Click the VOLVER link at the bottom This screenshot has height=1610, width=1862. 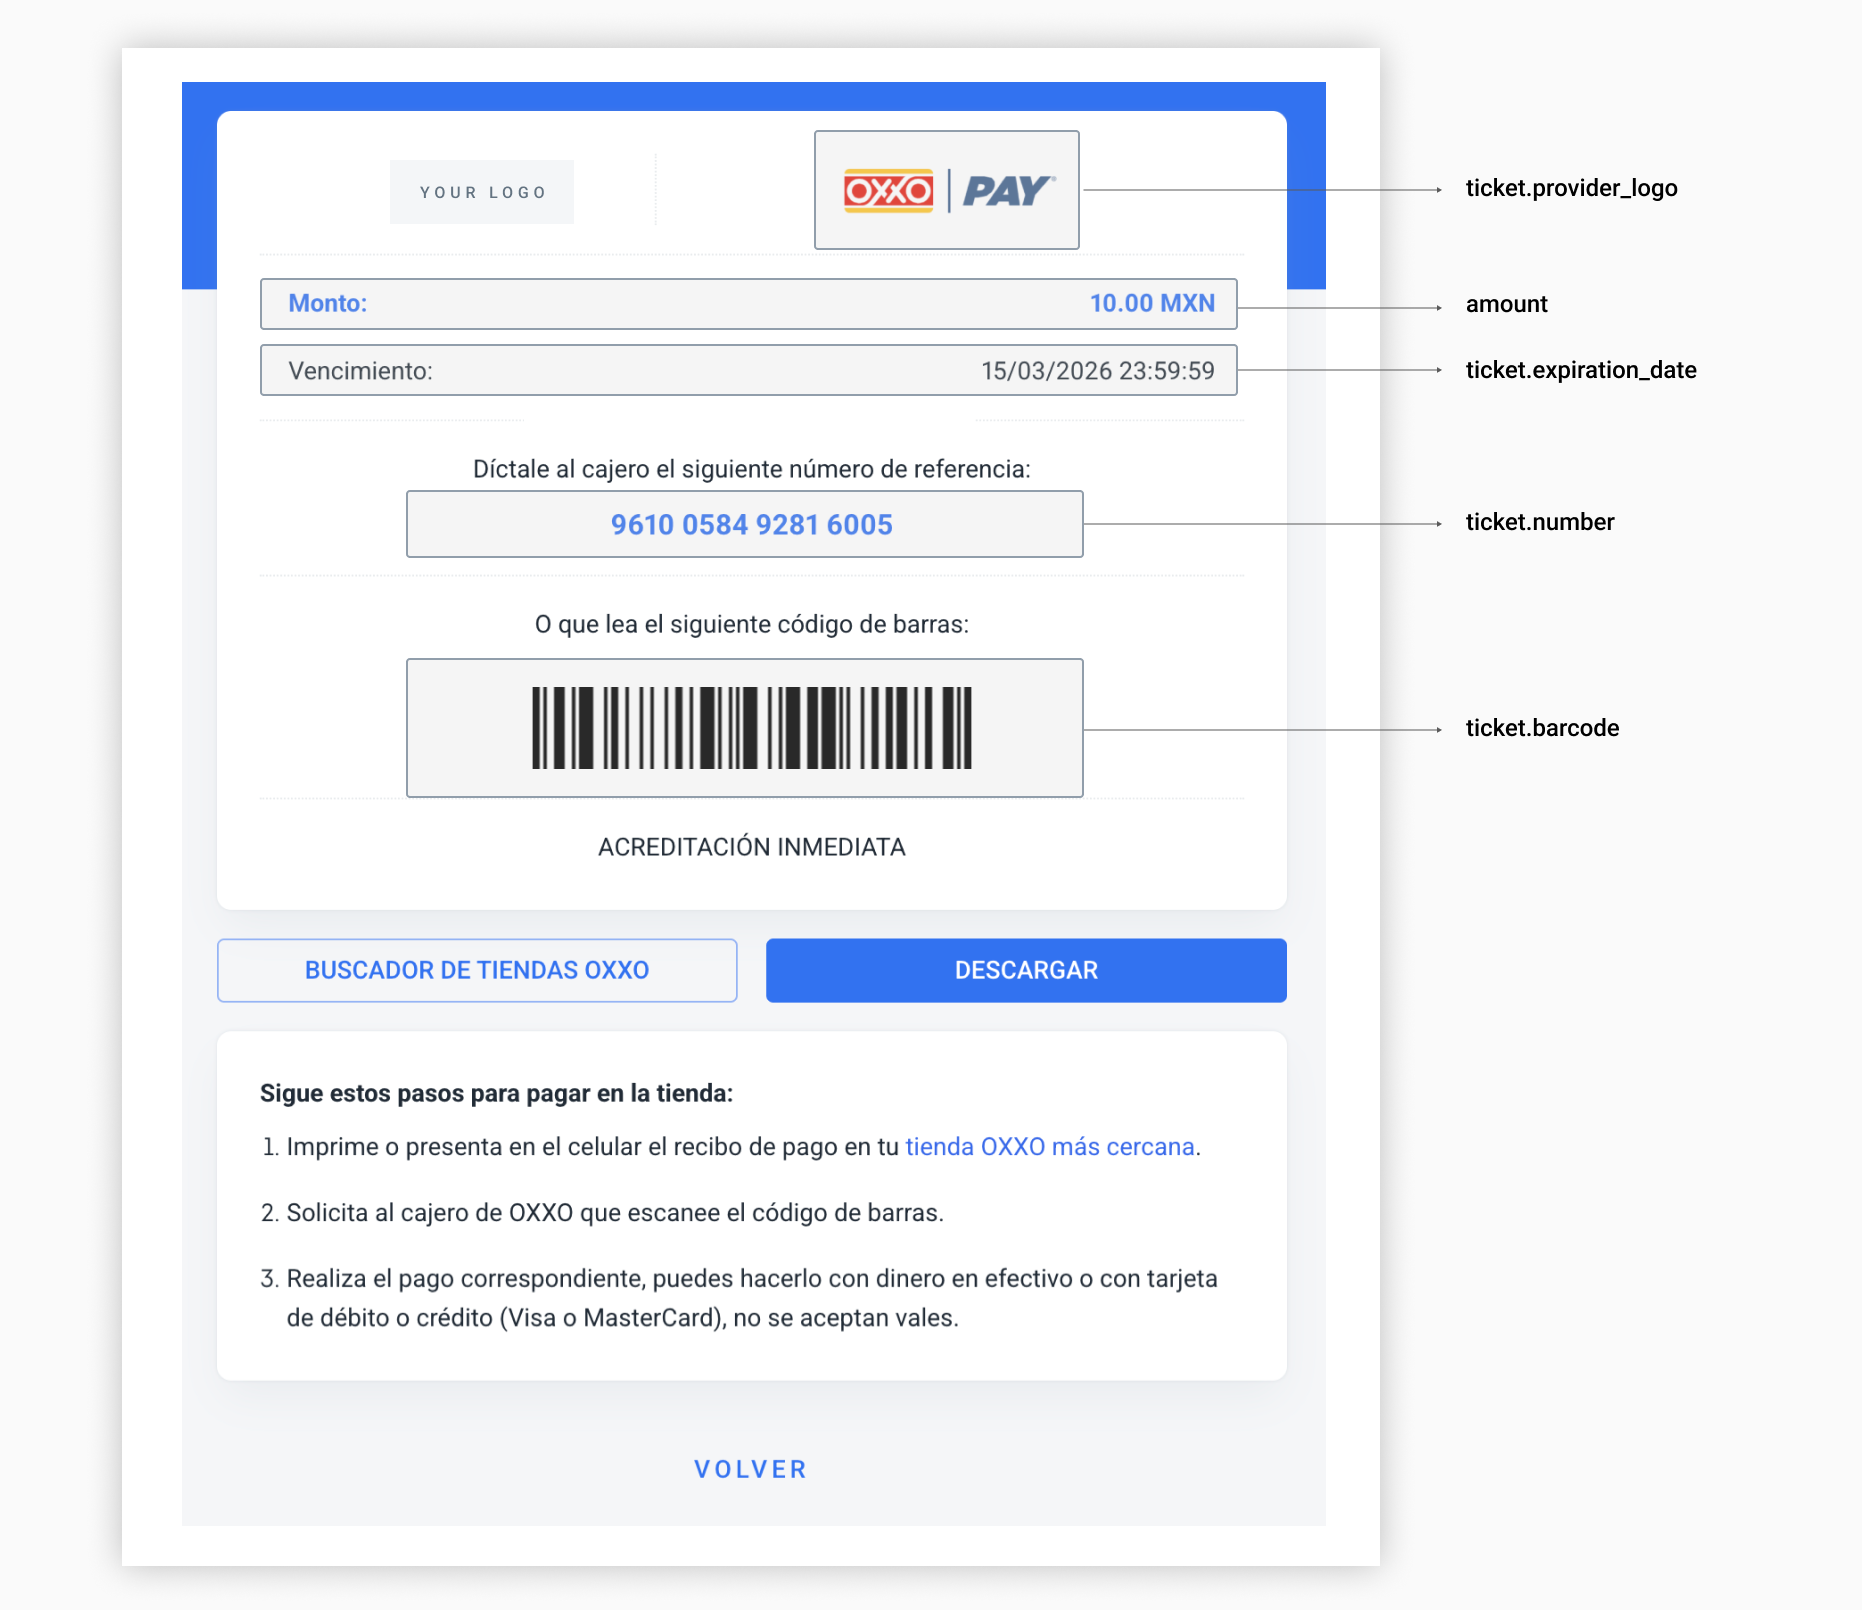751,1468
